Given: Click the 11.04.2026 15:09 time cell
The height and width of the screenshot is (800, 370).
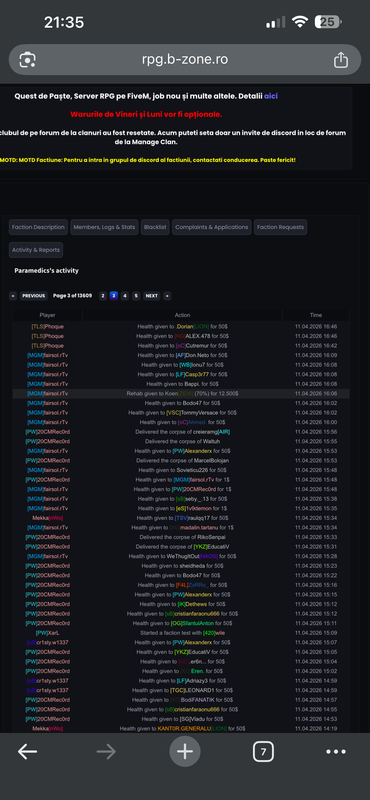Looking at the screenshot, I should (x=316, y=633).
